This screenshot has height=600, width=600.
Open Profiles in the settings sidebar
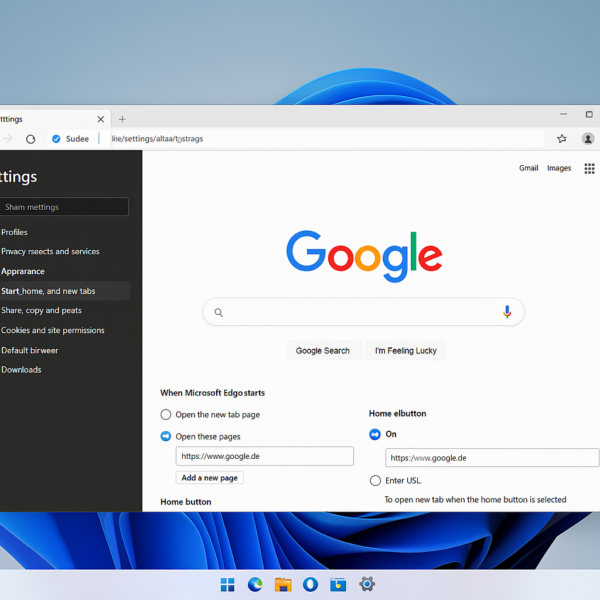15,232
